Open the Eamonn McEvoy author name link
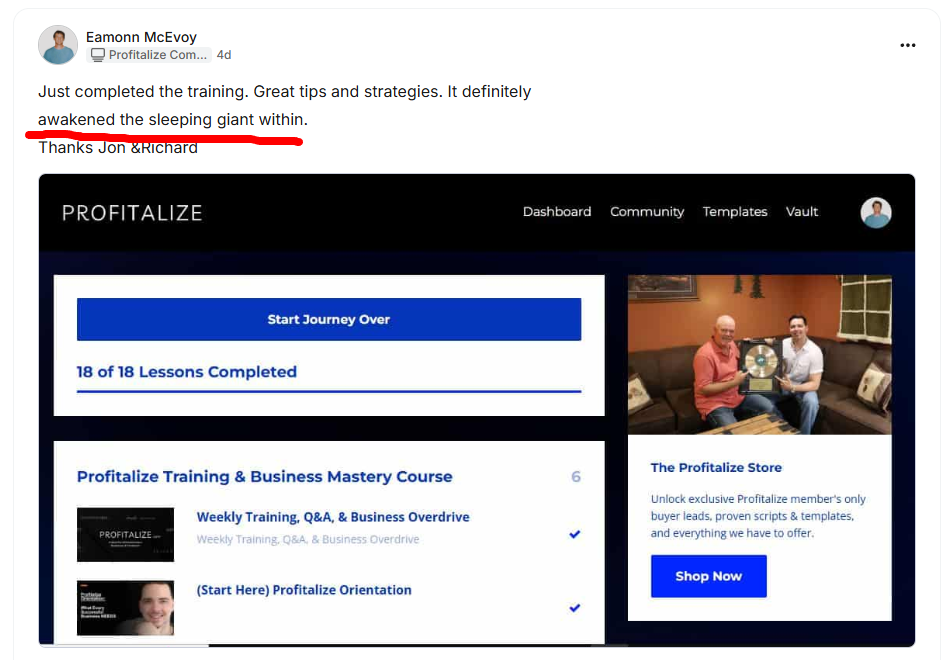 pos(141,37)
